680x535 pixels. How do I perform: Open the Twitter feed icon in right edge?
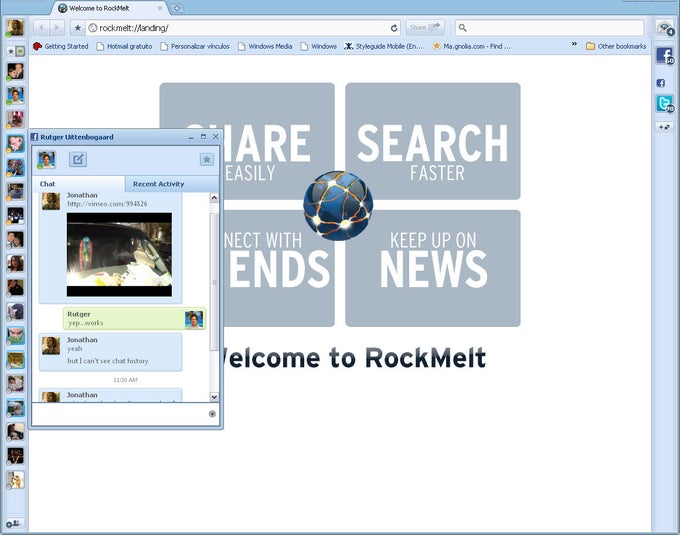click(x=665, y=104)
